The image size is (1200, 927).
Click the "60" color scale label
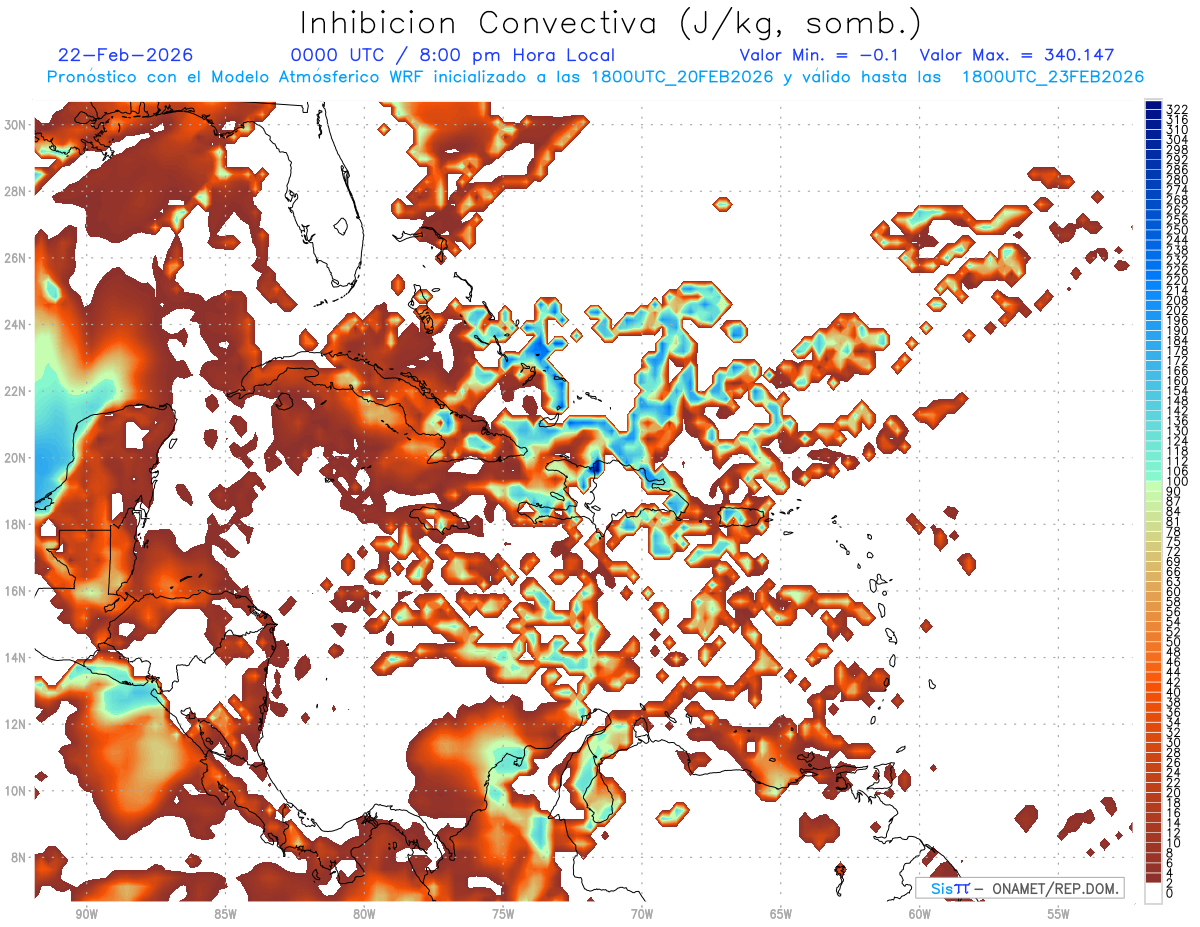(x=1174, y=591)
